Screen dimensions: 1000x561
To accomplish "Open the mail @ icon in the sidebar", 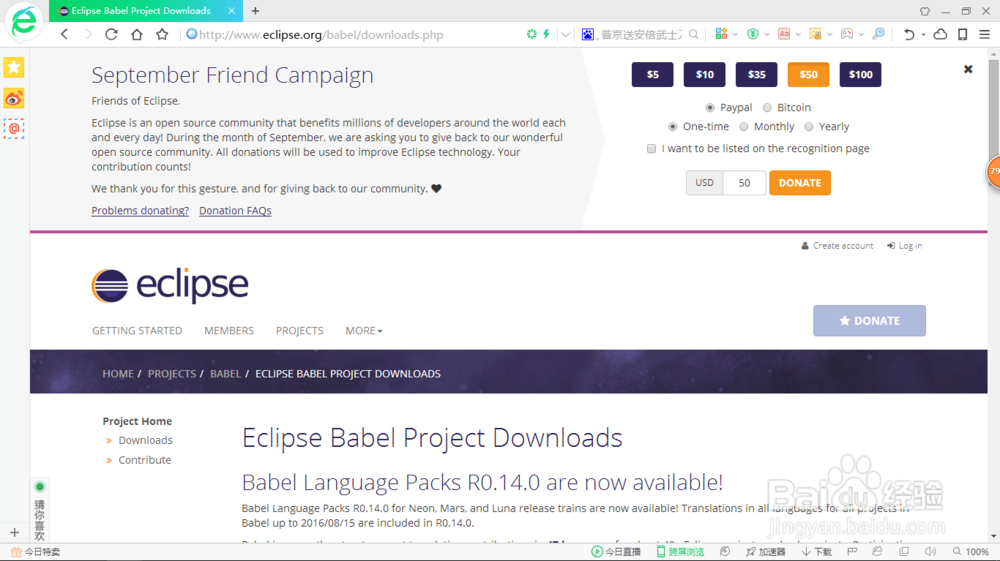I will (14, 129).
